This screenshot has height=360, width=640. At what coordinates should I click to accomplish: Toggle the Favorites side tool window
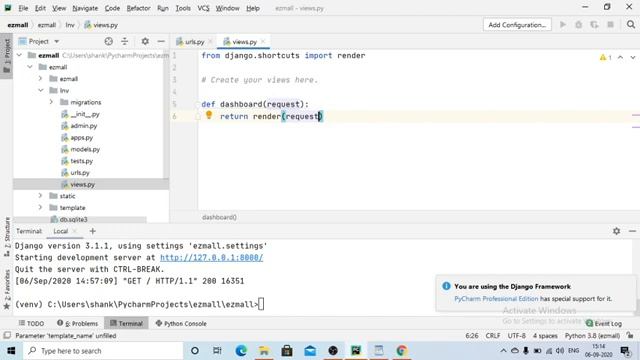7,290
